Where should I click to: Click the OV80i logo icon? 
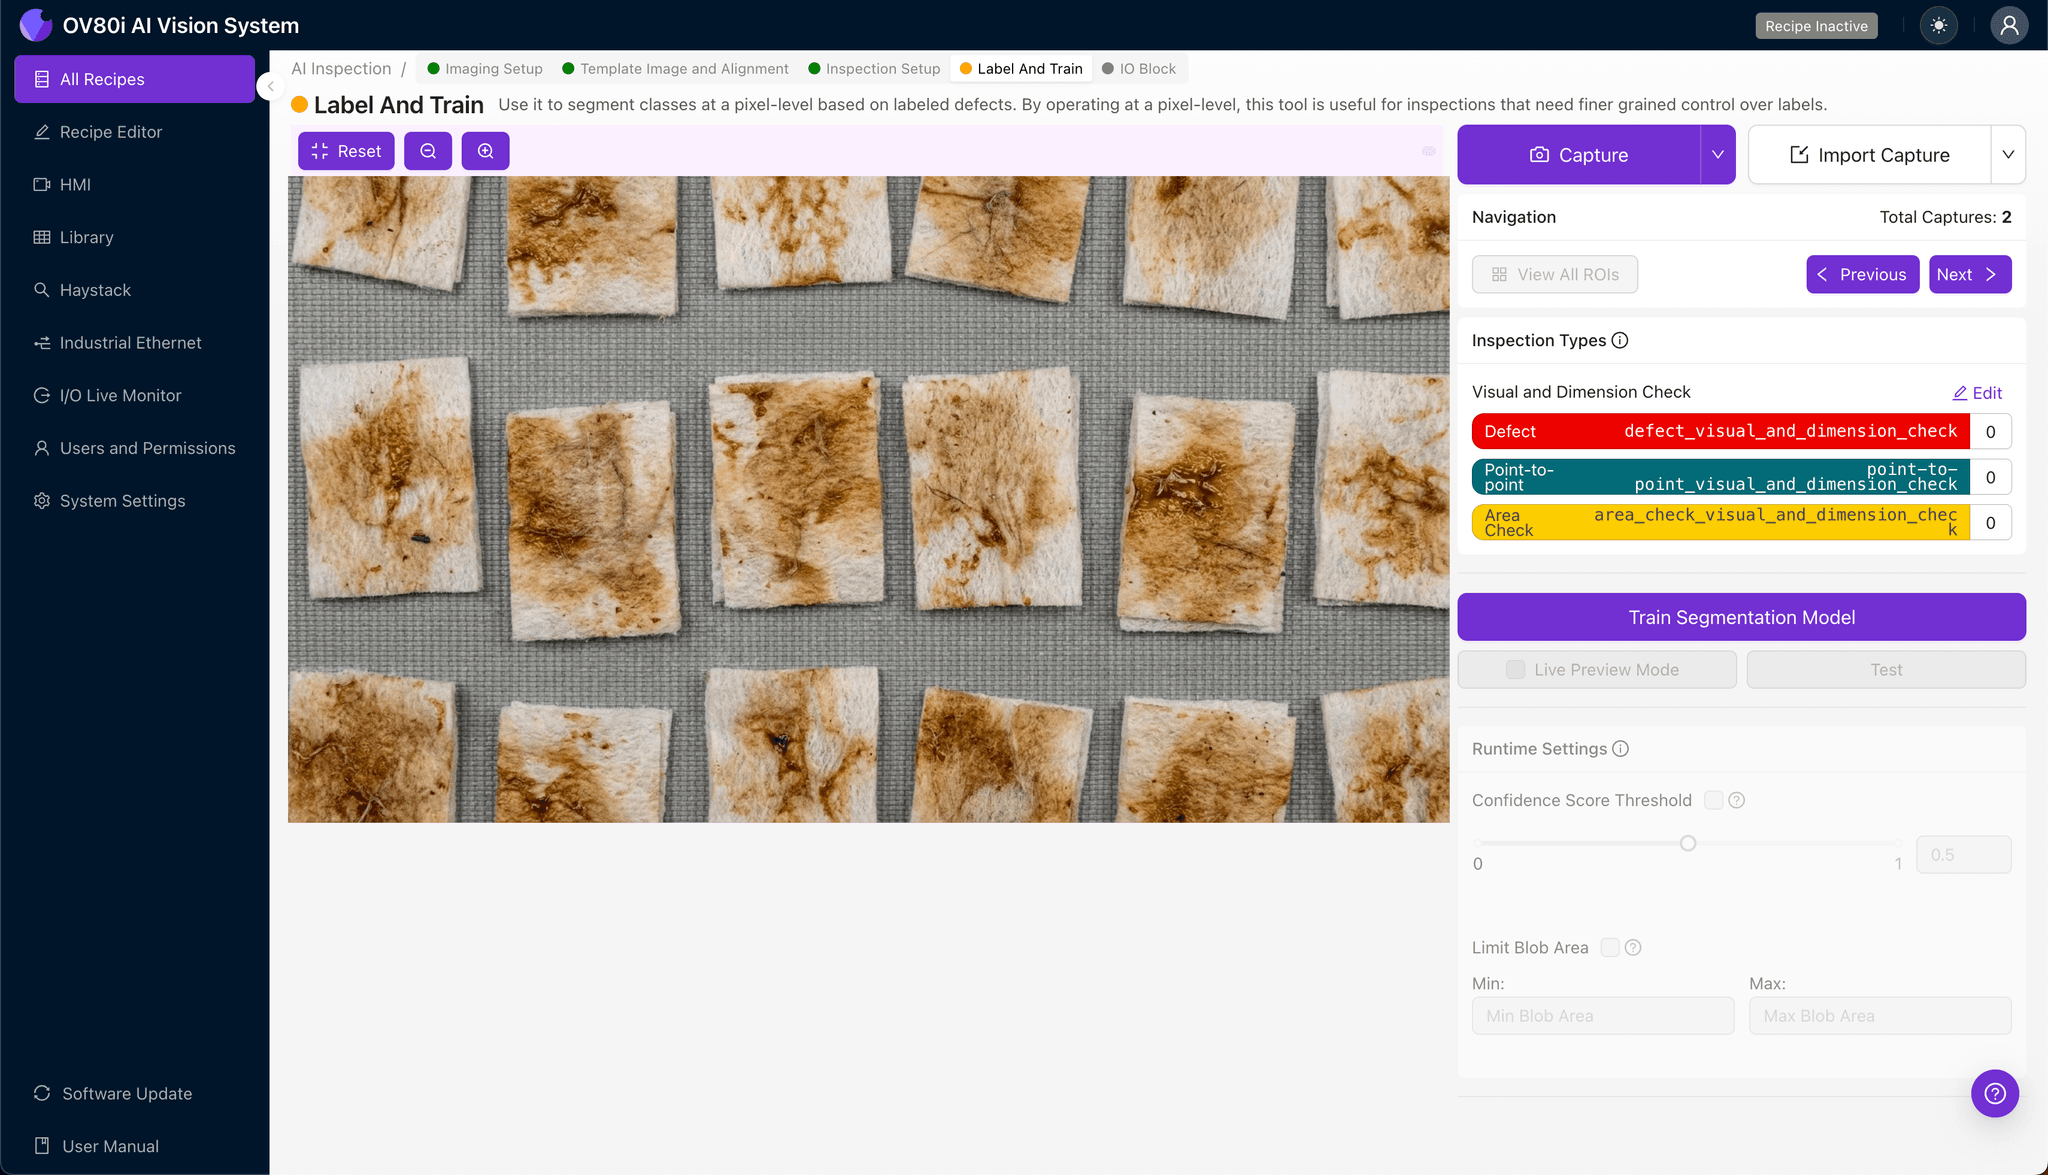coord(36,25)
